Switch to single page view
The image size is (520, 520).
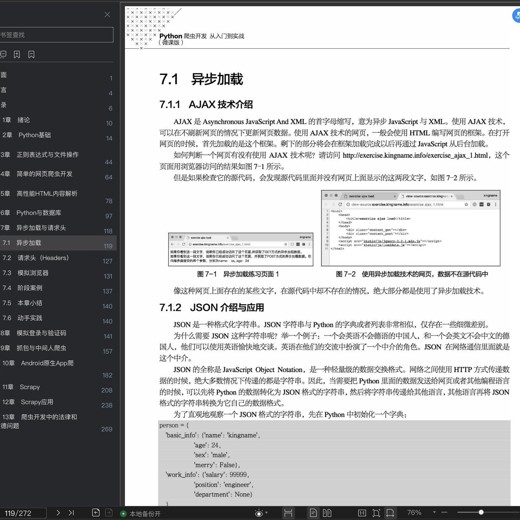[x=313, y=513]
